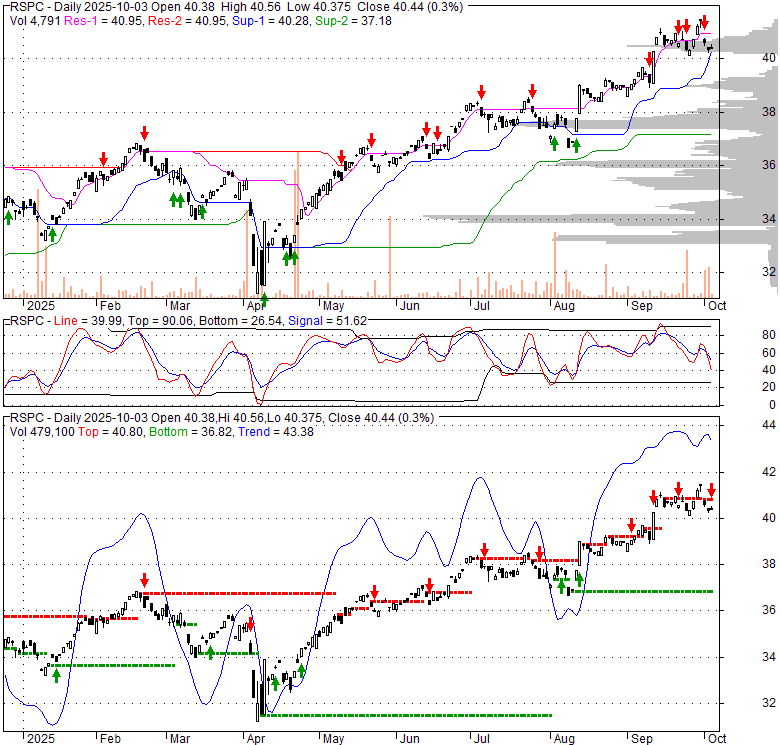Image resolution: width=780 pixels, height=745 pixels.
Task: Click the red arrow above early July in the top chart
Action: tap(481, 90)
